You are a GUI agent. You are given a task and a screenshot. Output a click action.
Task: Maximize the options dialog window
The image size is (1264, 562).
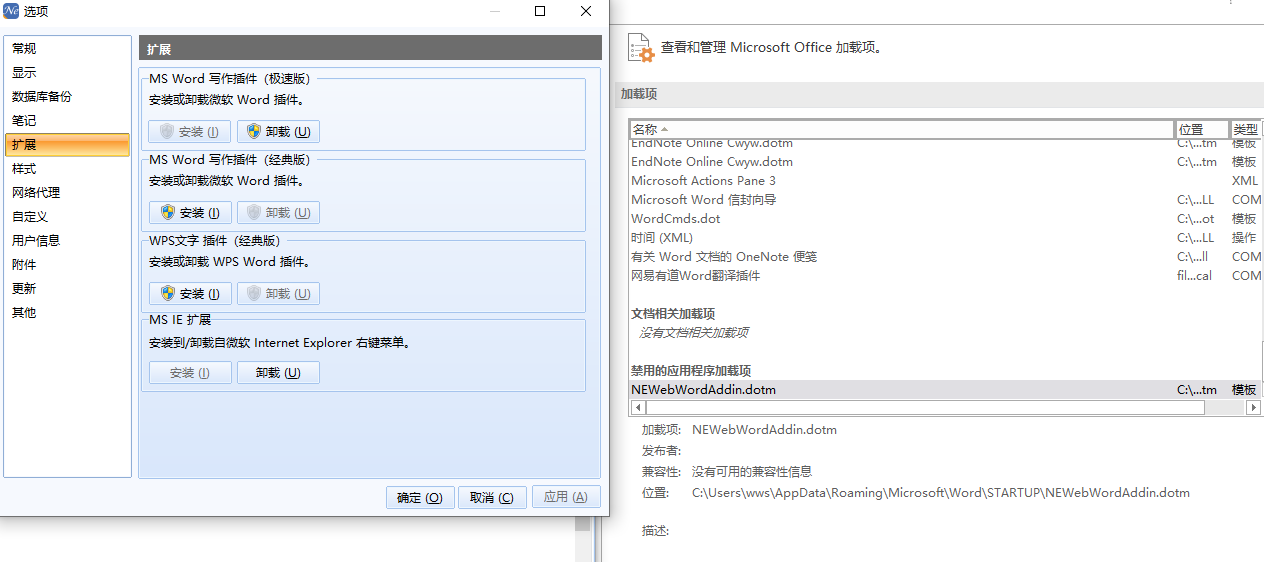pos(540,11)
